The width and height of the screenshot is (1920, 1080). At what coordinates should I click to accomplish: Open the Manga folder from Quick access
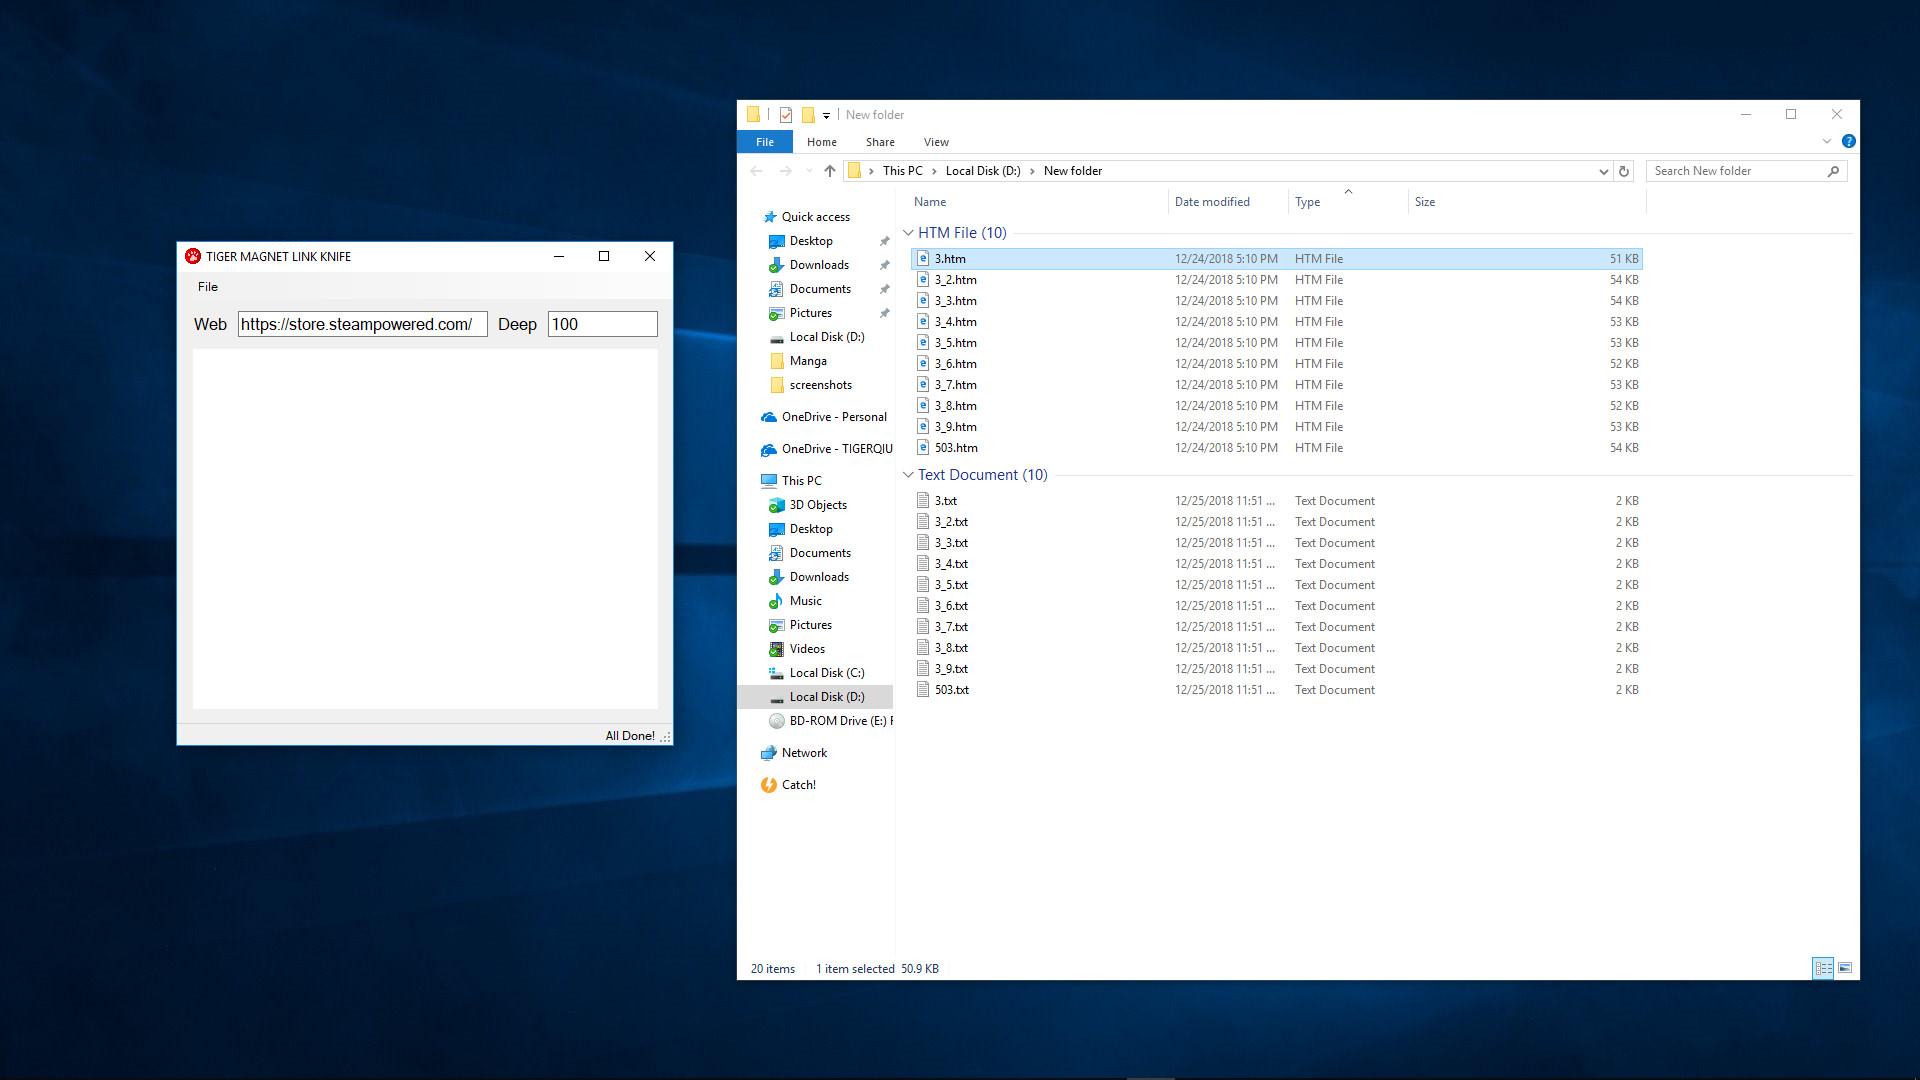[x=806, y=360]
